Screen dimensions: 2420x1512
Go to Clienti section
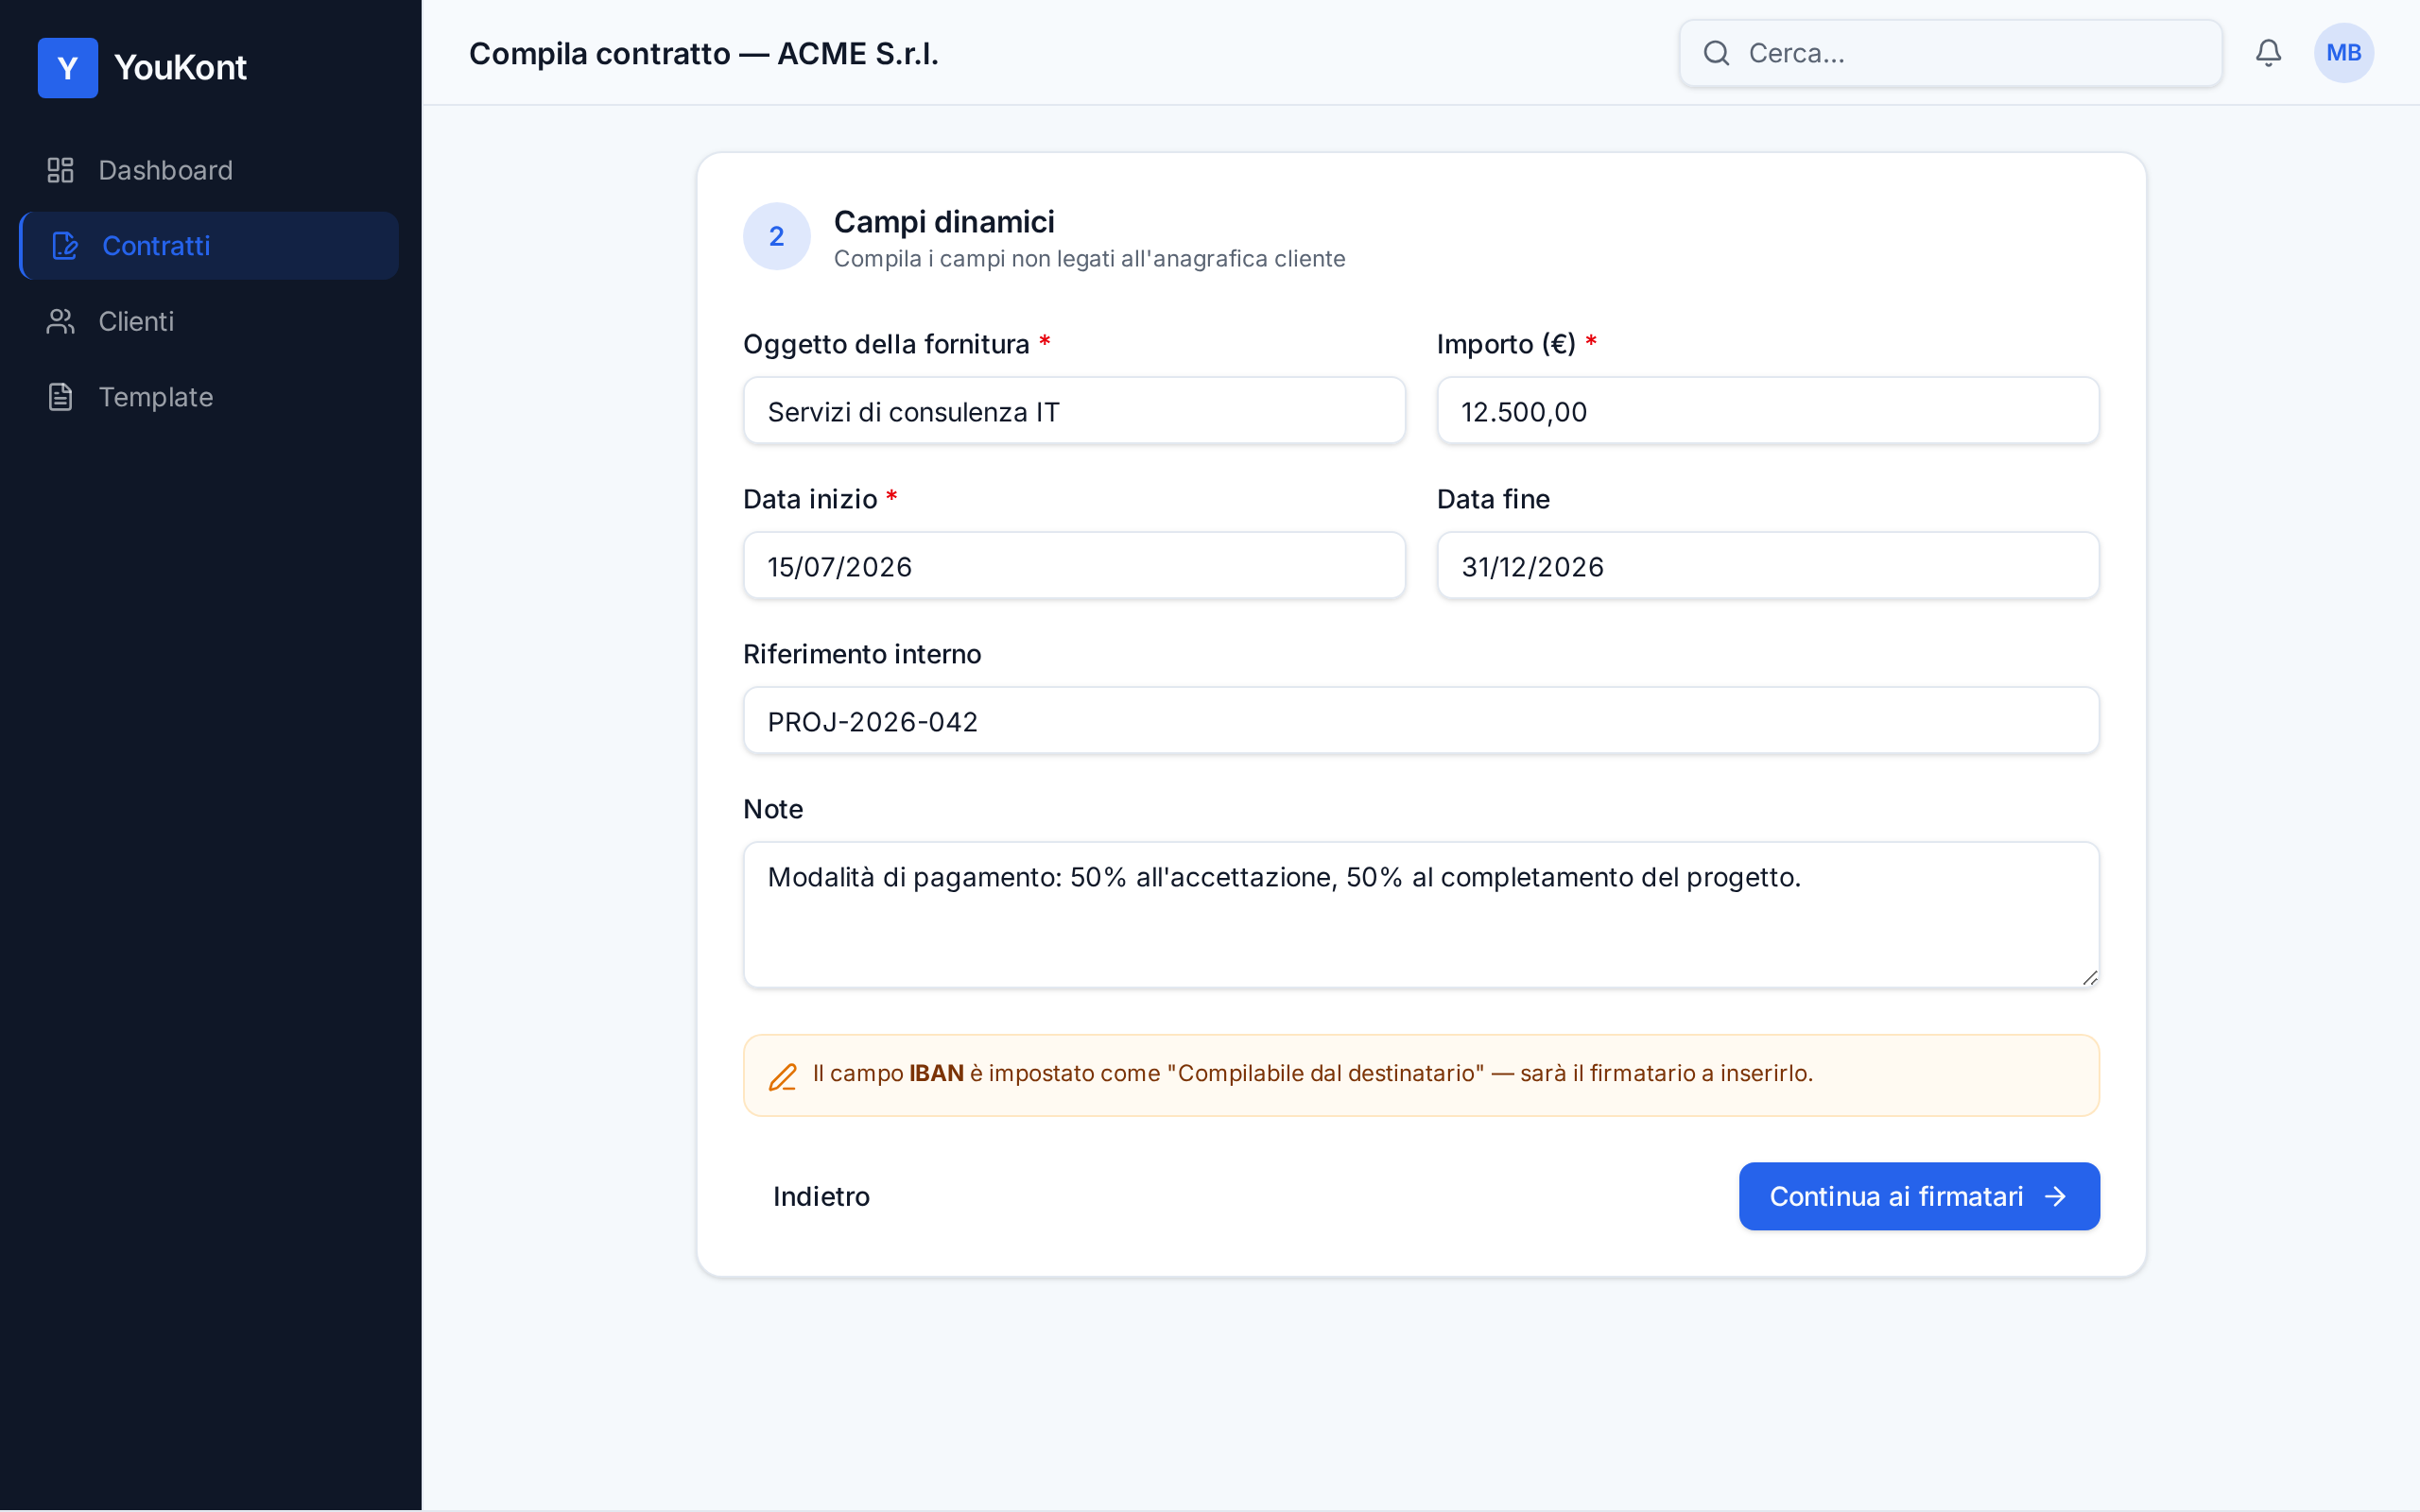click(209, 321)
